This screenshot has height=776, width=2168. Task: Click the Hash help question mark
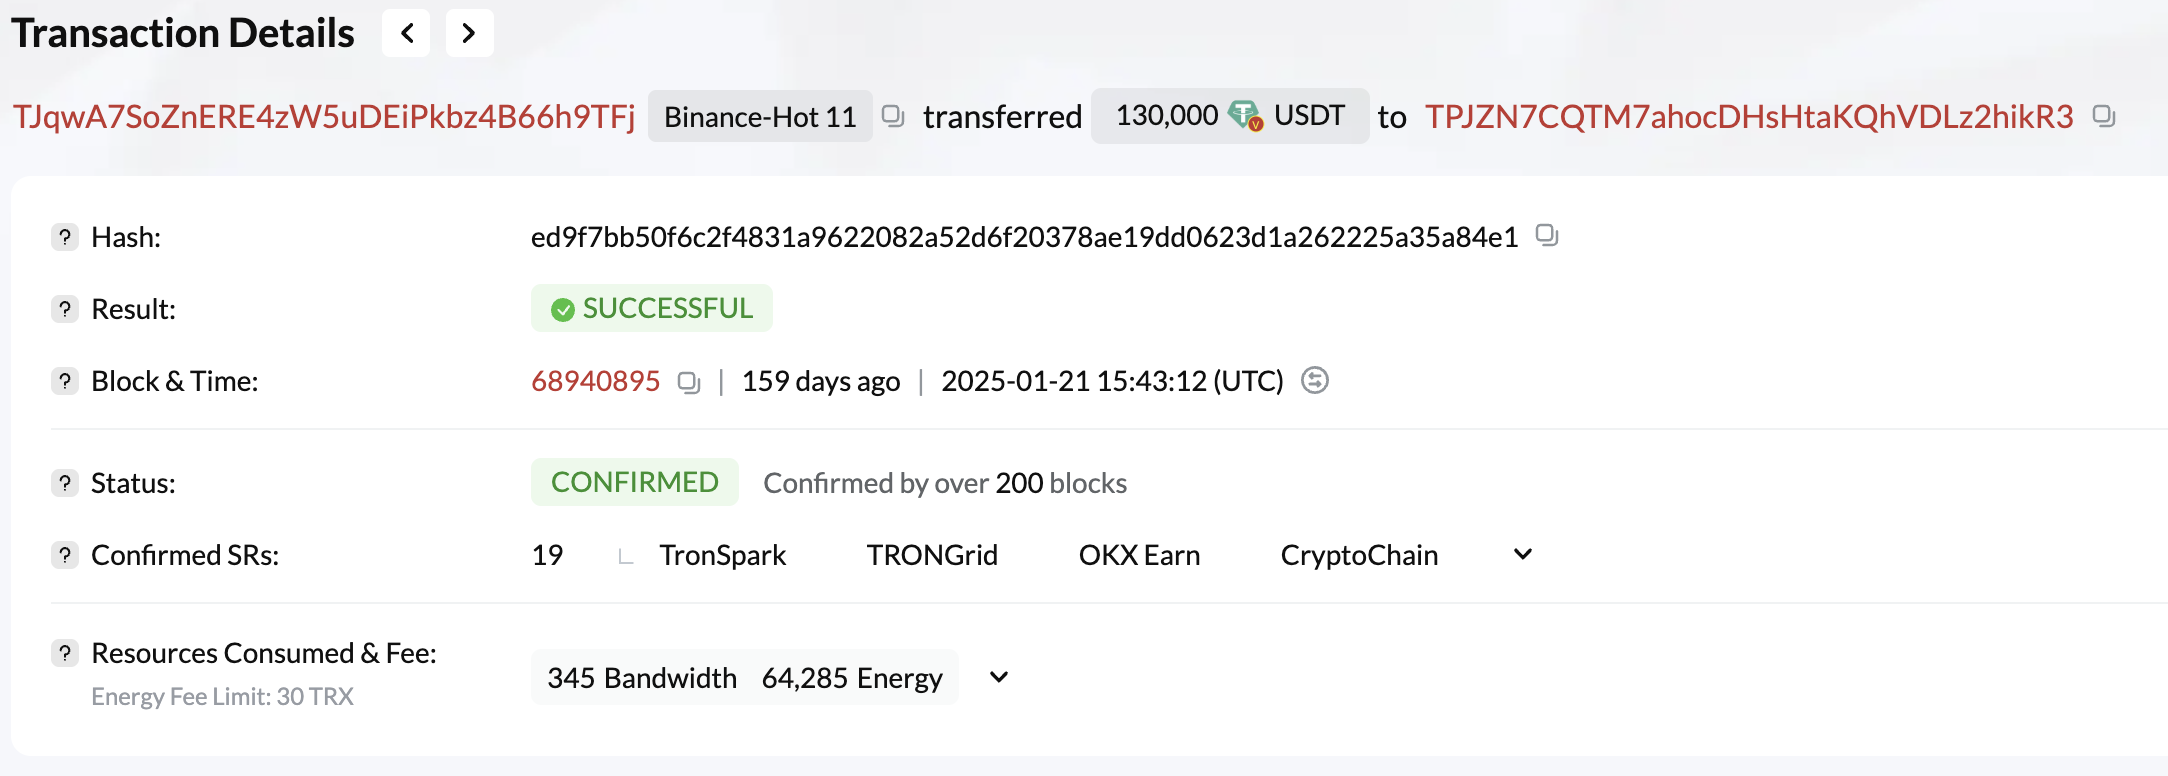(x=65, y=237)
